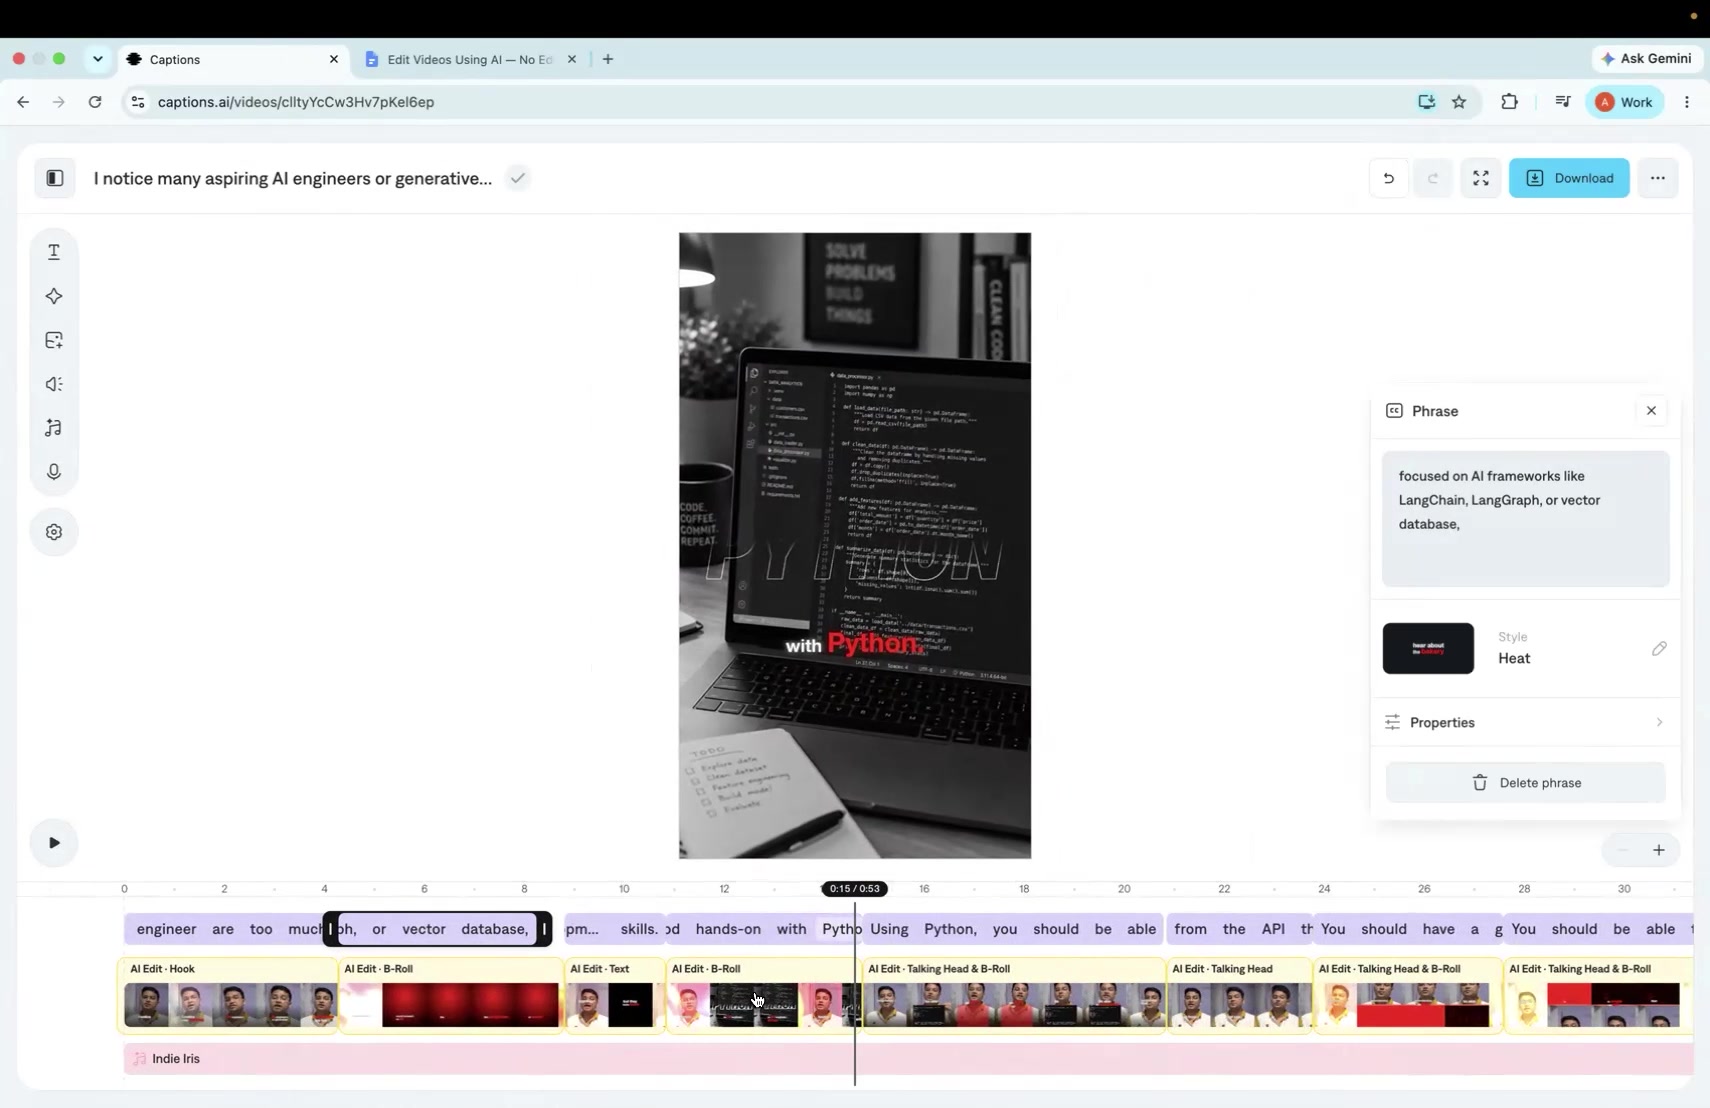This screenshot has height=1108, width=1710.
Task: Select the AI Edit · Text clip
Action: [x=615, y=994]
